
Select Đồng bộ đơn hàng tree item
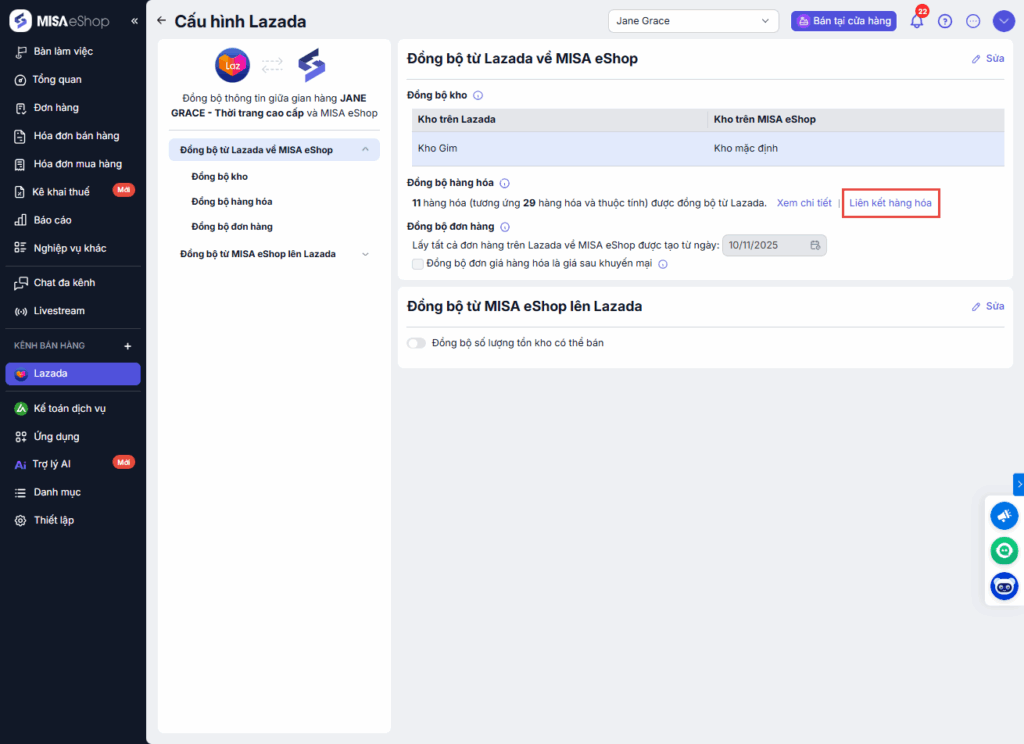tap(232, 227)
